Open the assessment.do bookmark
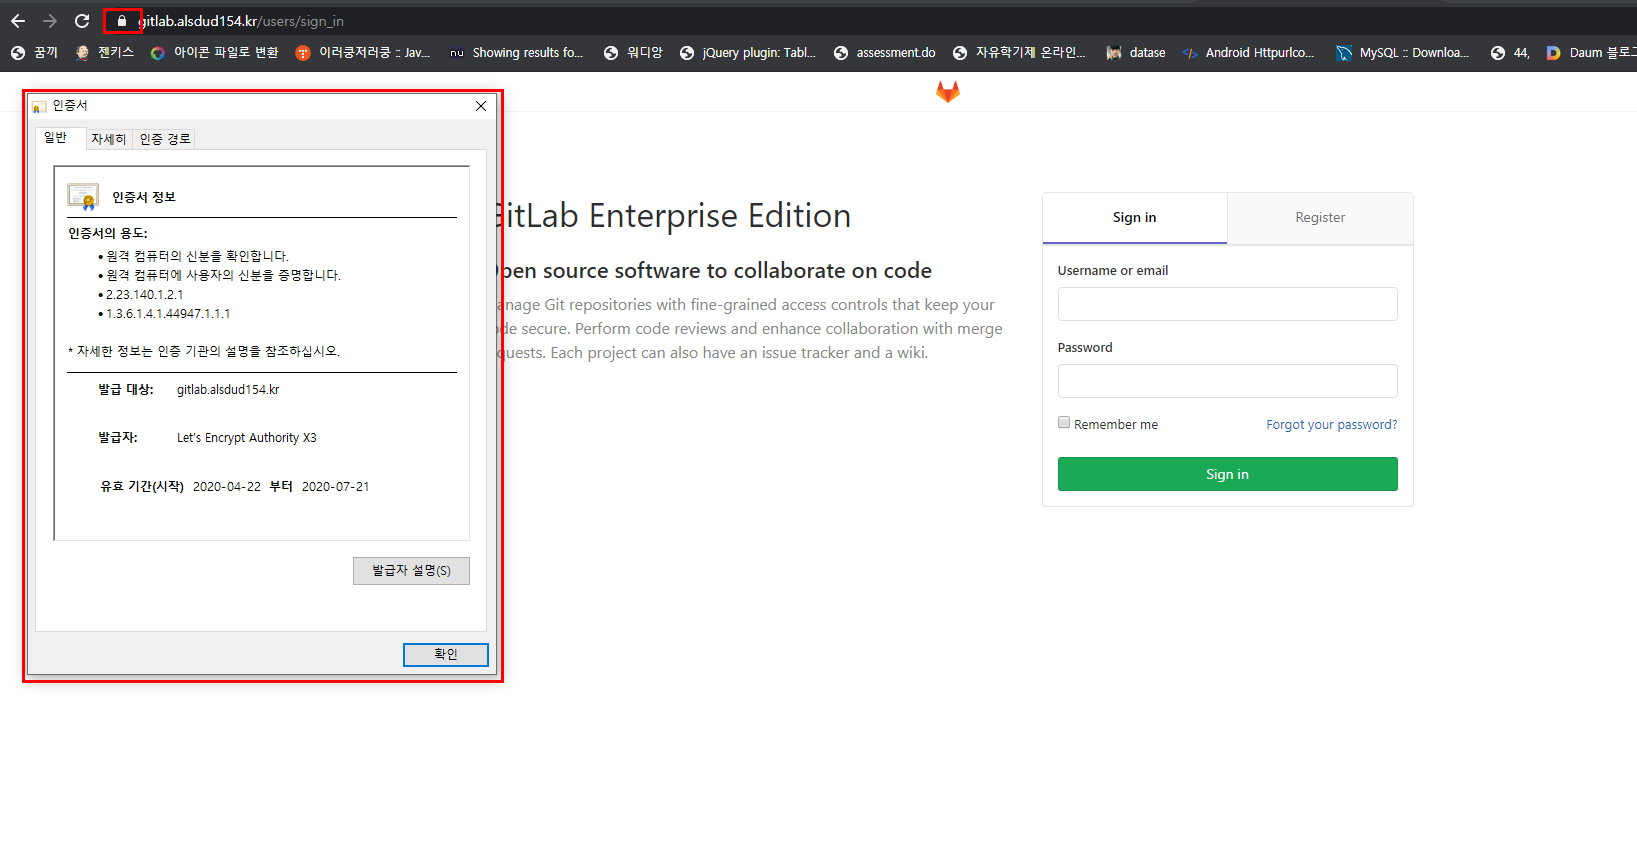 pos(884,53)
